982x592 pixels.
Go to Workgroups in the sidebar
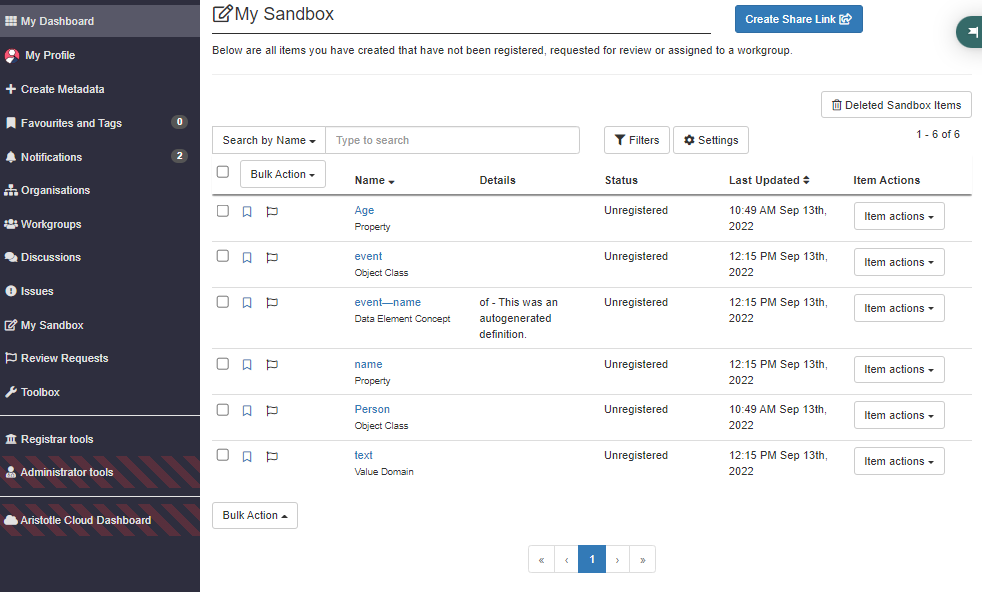pyautogui.click(x=51, y=224)
